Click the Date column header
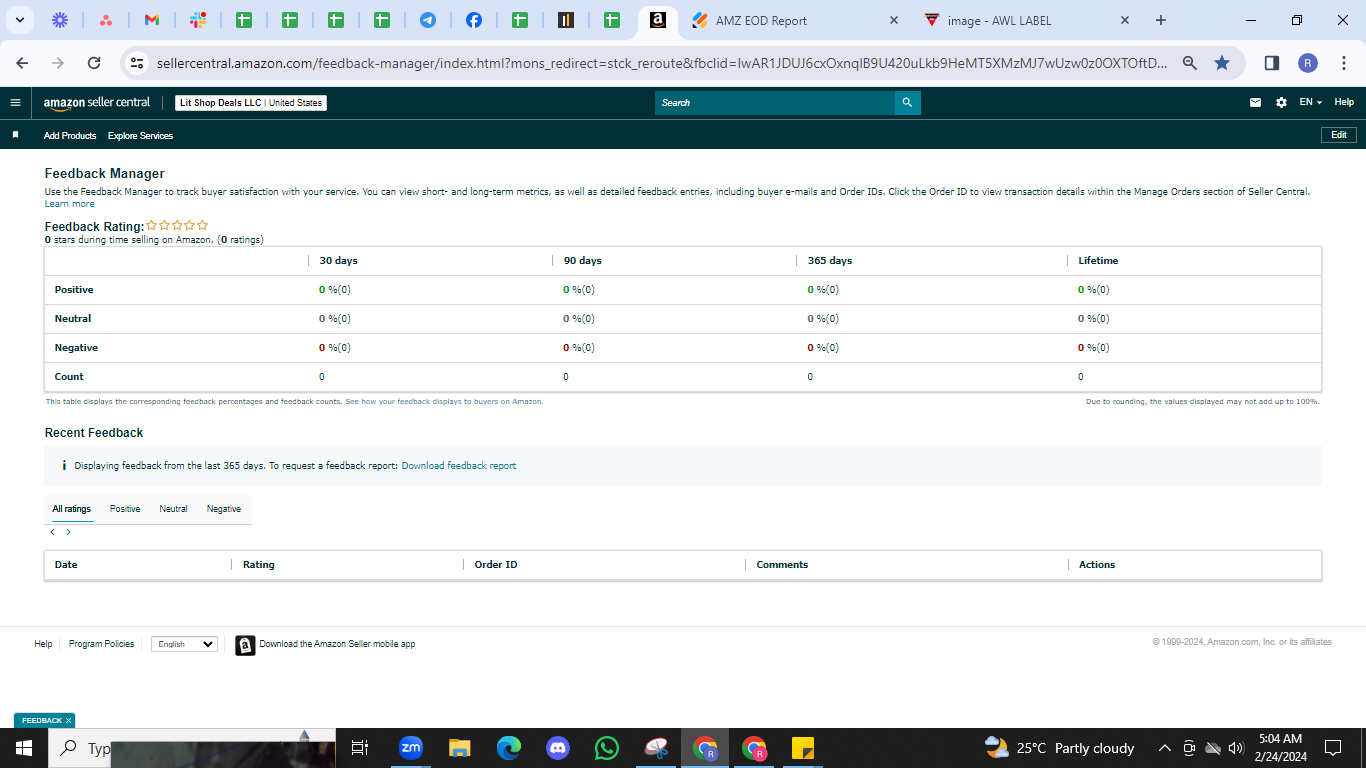Viewport: 1366px width, 768px height. click(x=66, y=565)
